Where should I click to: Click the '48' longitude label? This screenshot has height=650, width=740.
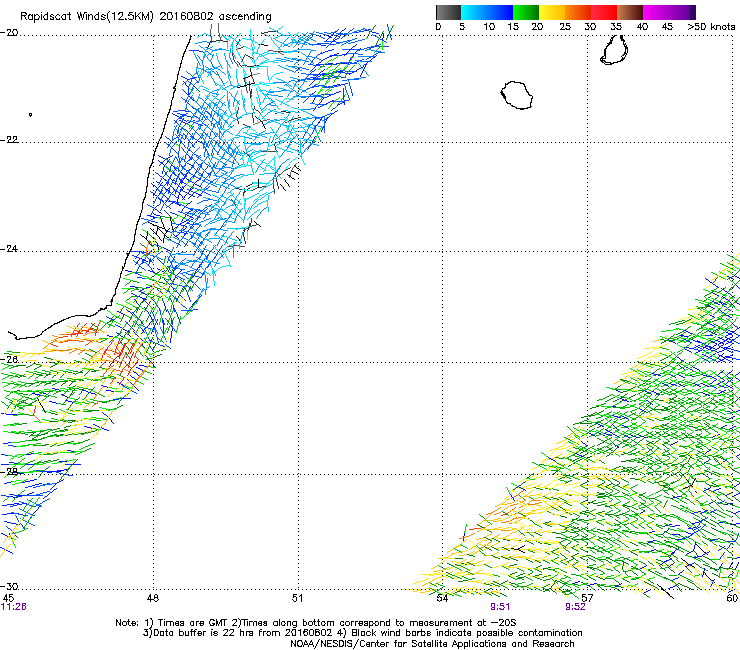point(153,598)
